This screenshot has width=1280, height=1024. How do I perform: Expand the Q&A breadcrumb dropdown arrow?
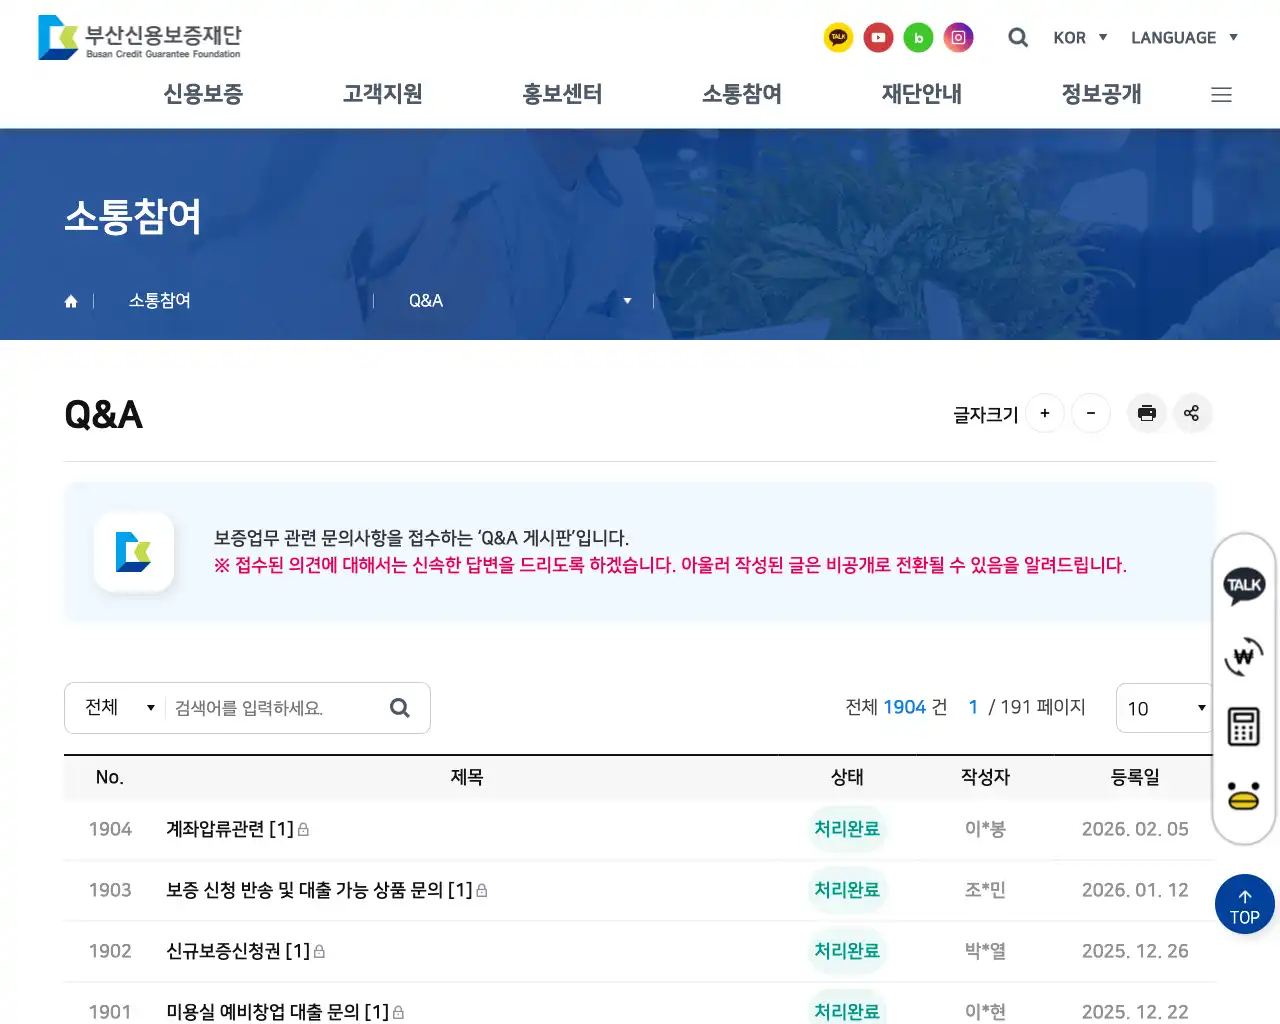(627, 300)
